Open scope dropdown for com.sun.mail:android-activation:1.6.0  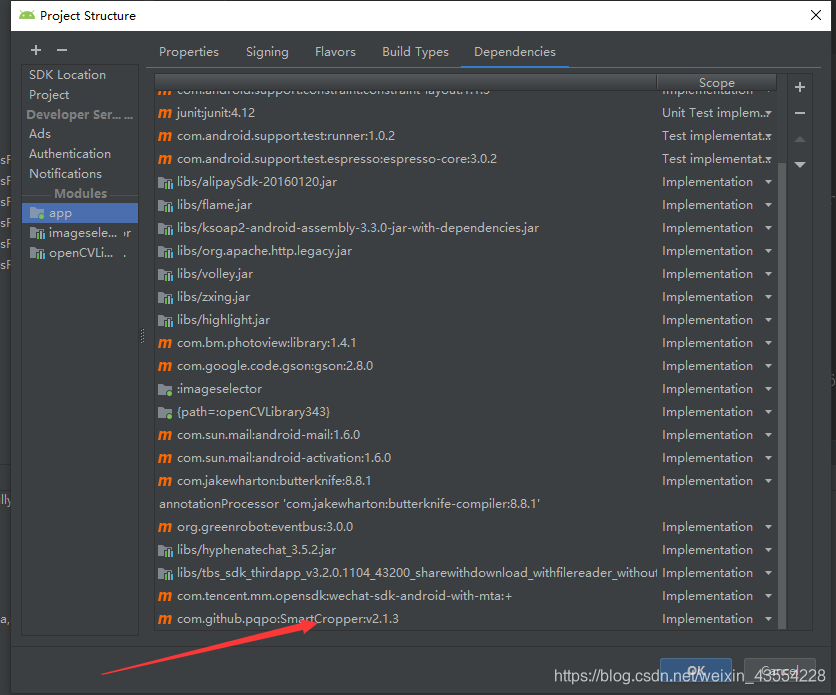[x=768, y=458]
